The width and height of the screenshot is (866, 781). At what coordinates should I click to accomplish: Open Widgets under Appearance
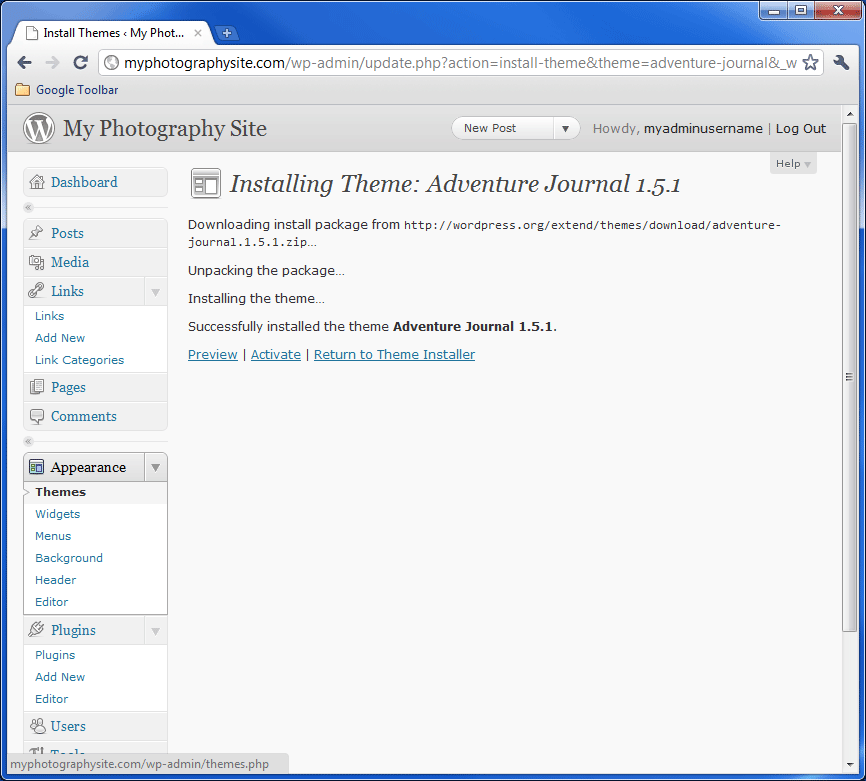point(57,514)
